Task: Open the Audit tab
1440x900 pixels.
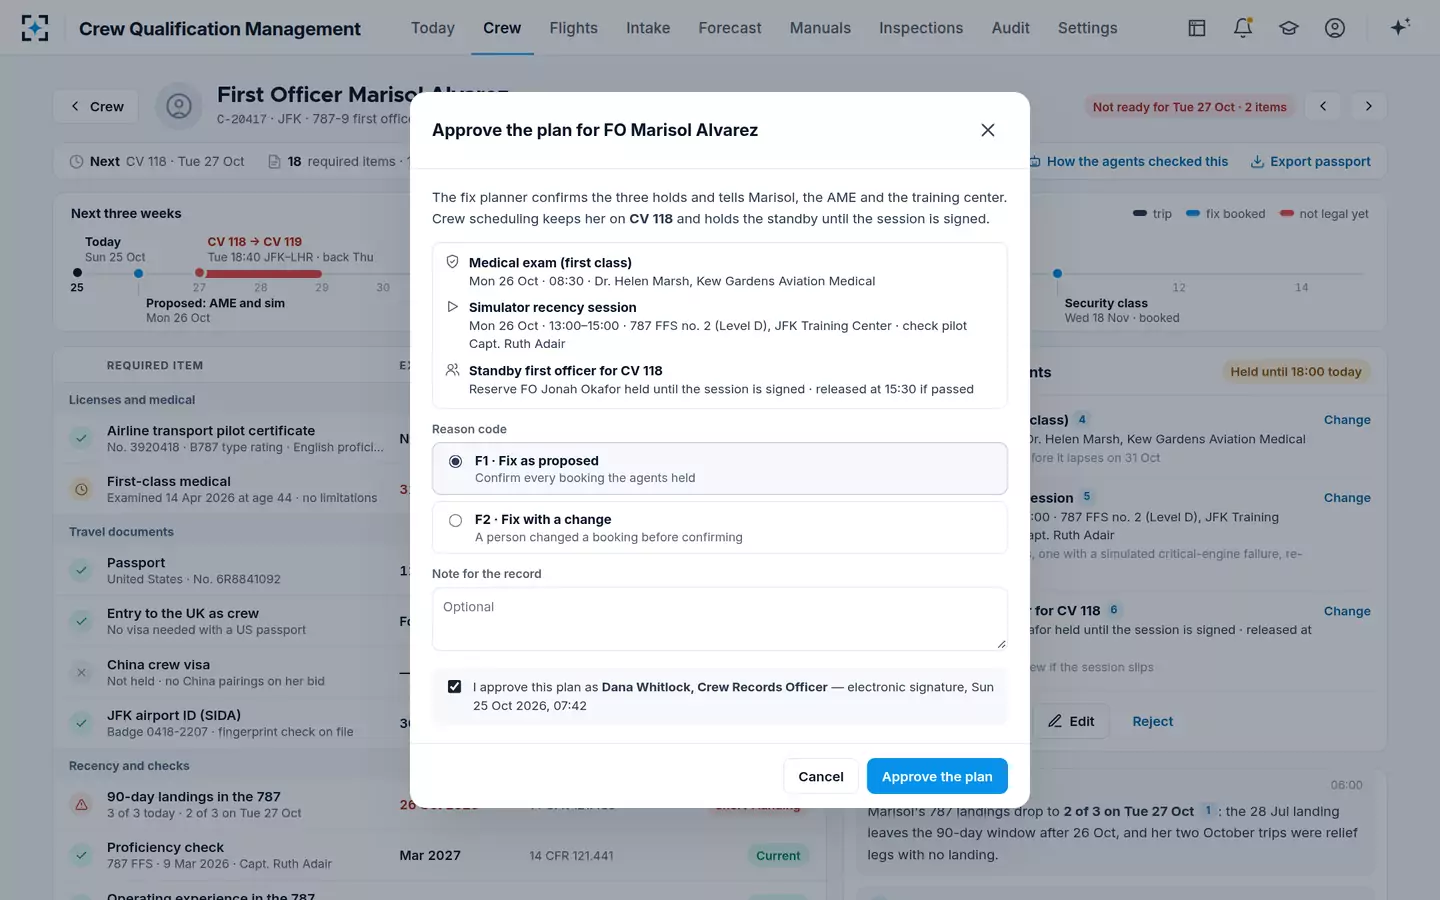Action: pos(1011,28)
